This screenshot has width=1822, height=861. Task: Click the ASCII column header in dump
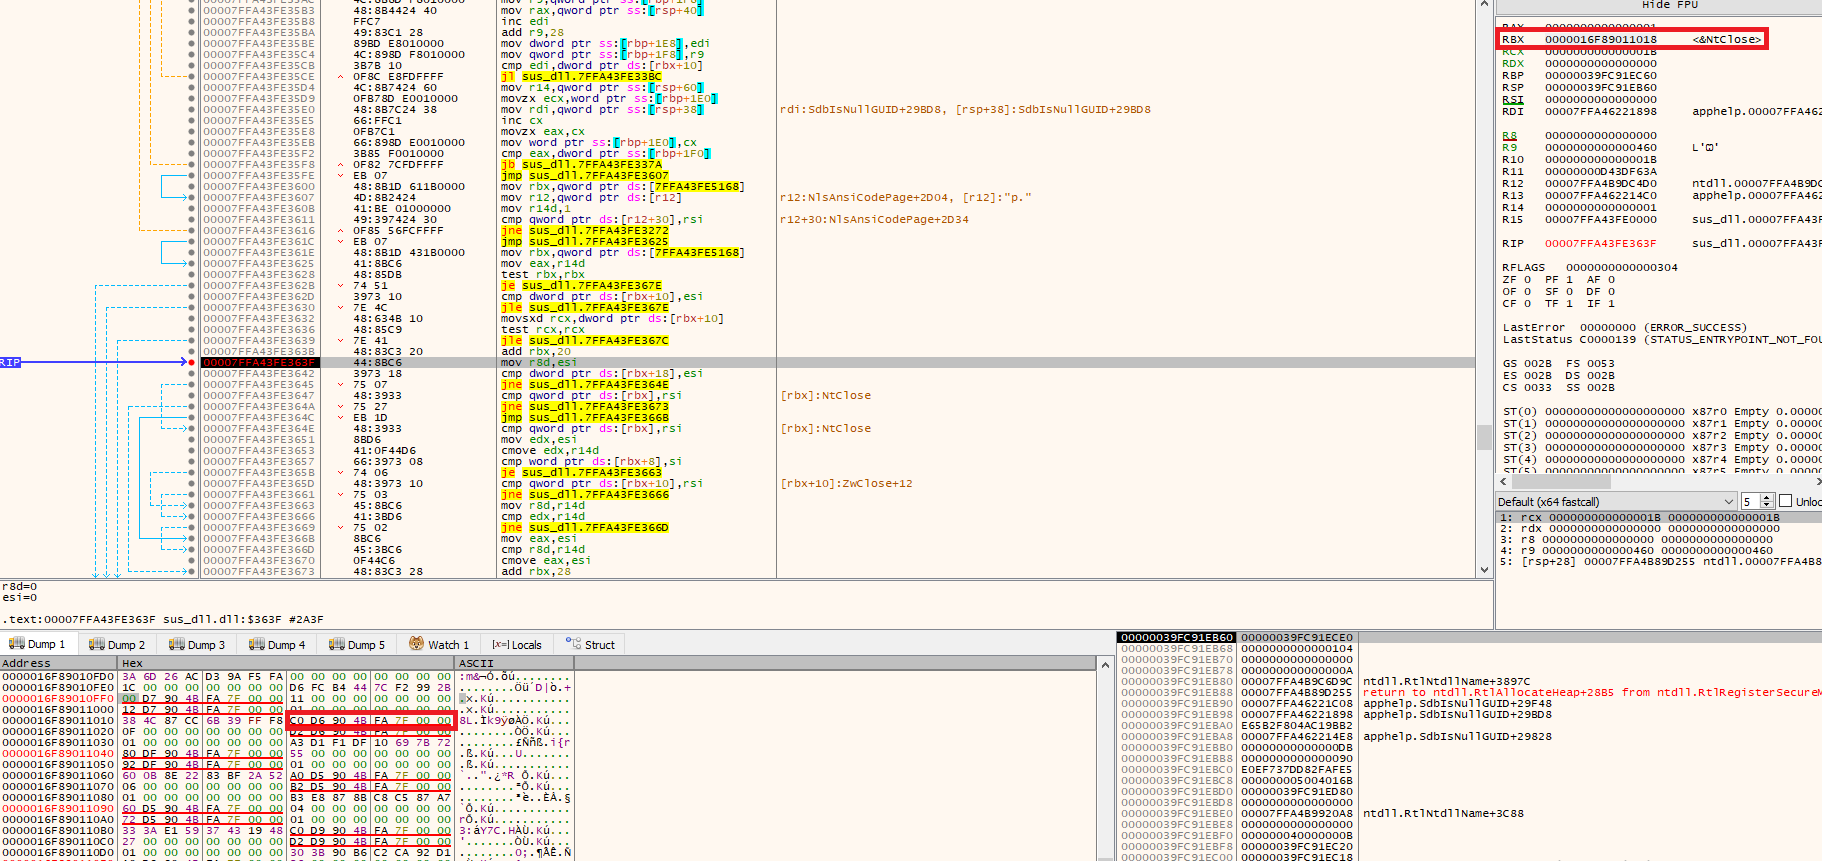pyautogui.click(x=514, y=663)
